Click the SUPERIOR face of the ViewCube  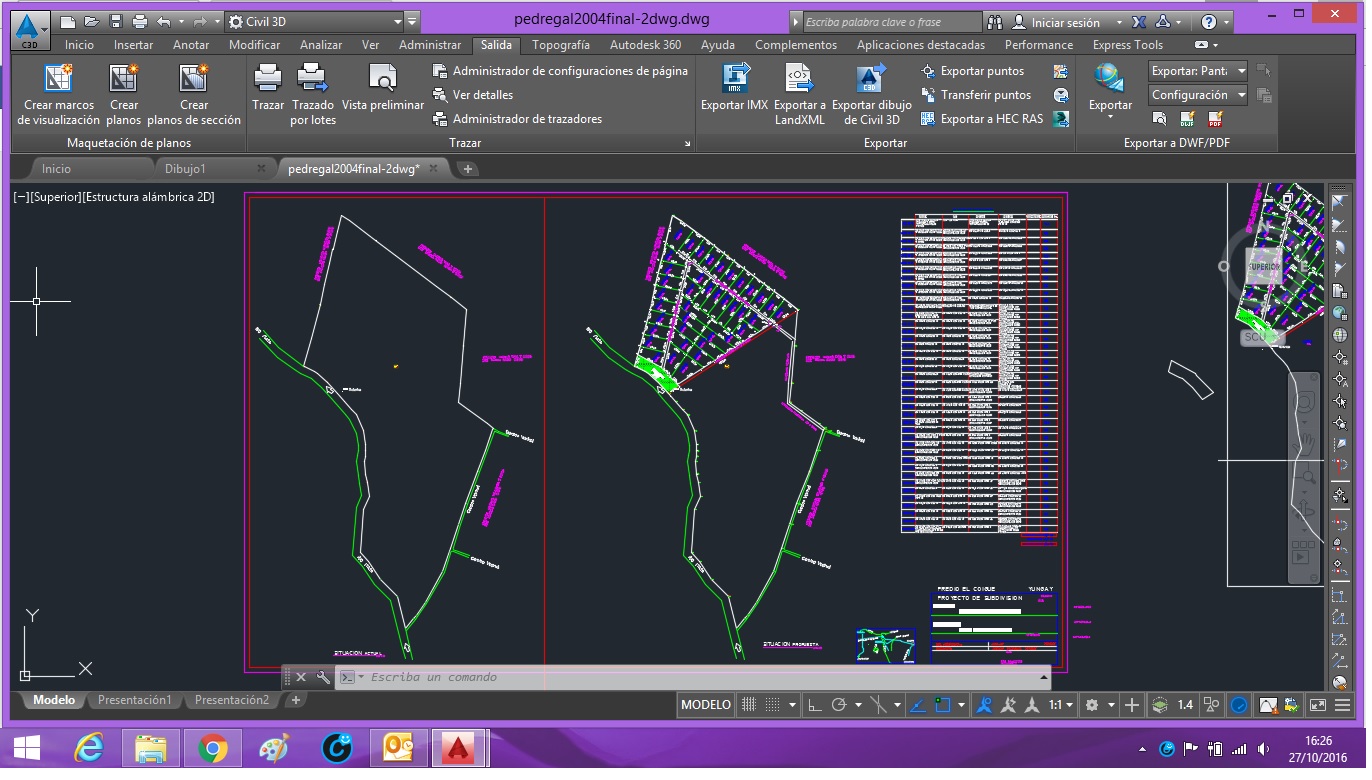1264,267
